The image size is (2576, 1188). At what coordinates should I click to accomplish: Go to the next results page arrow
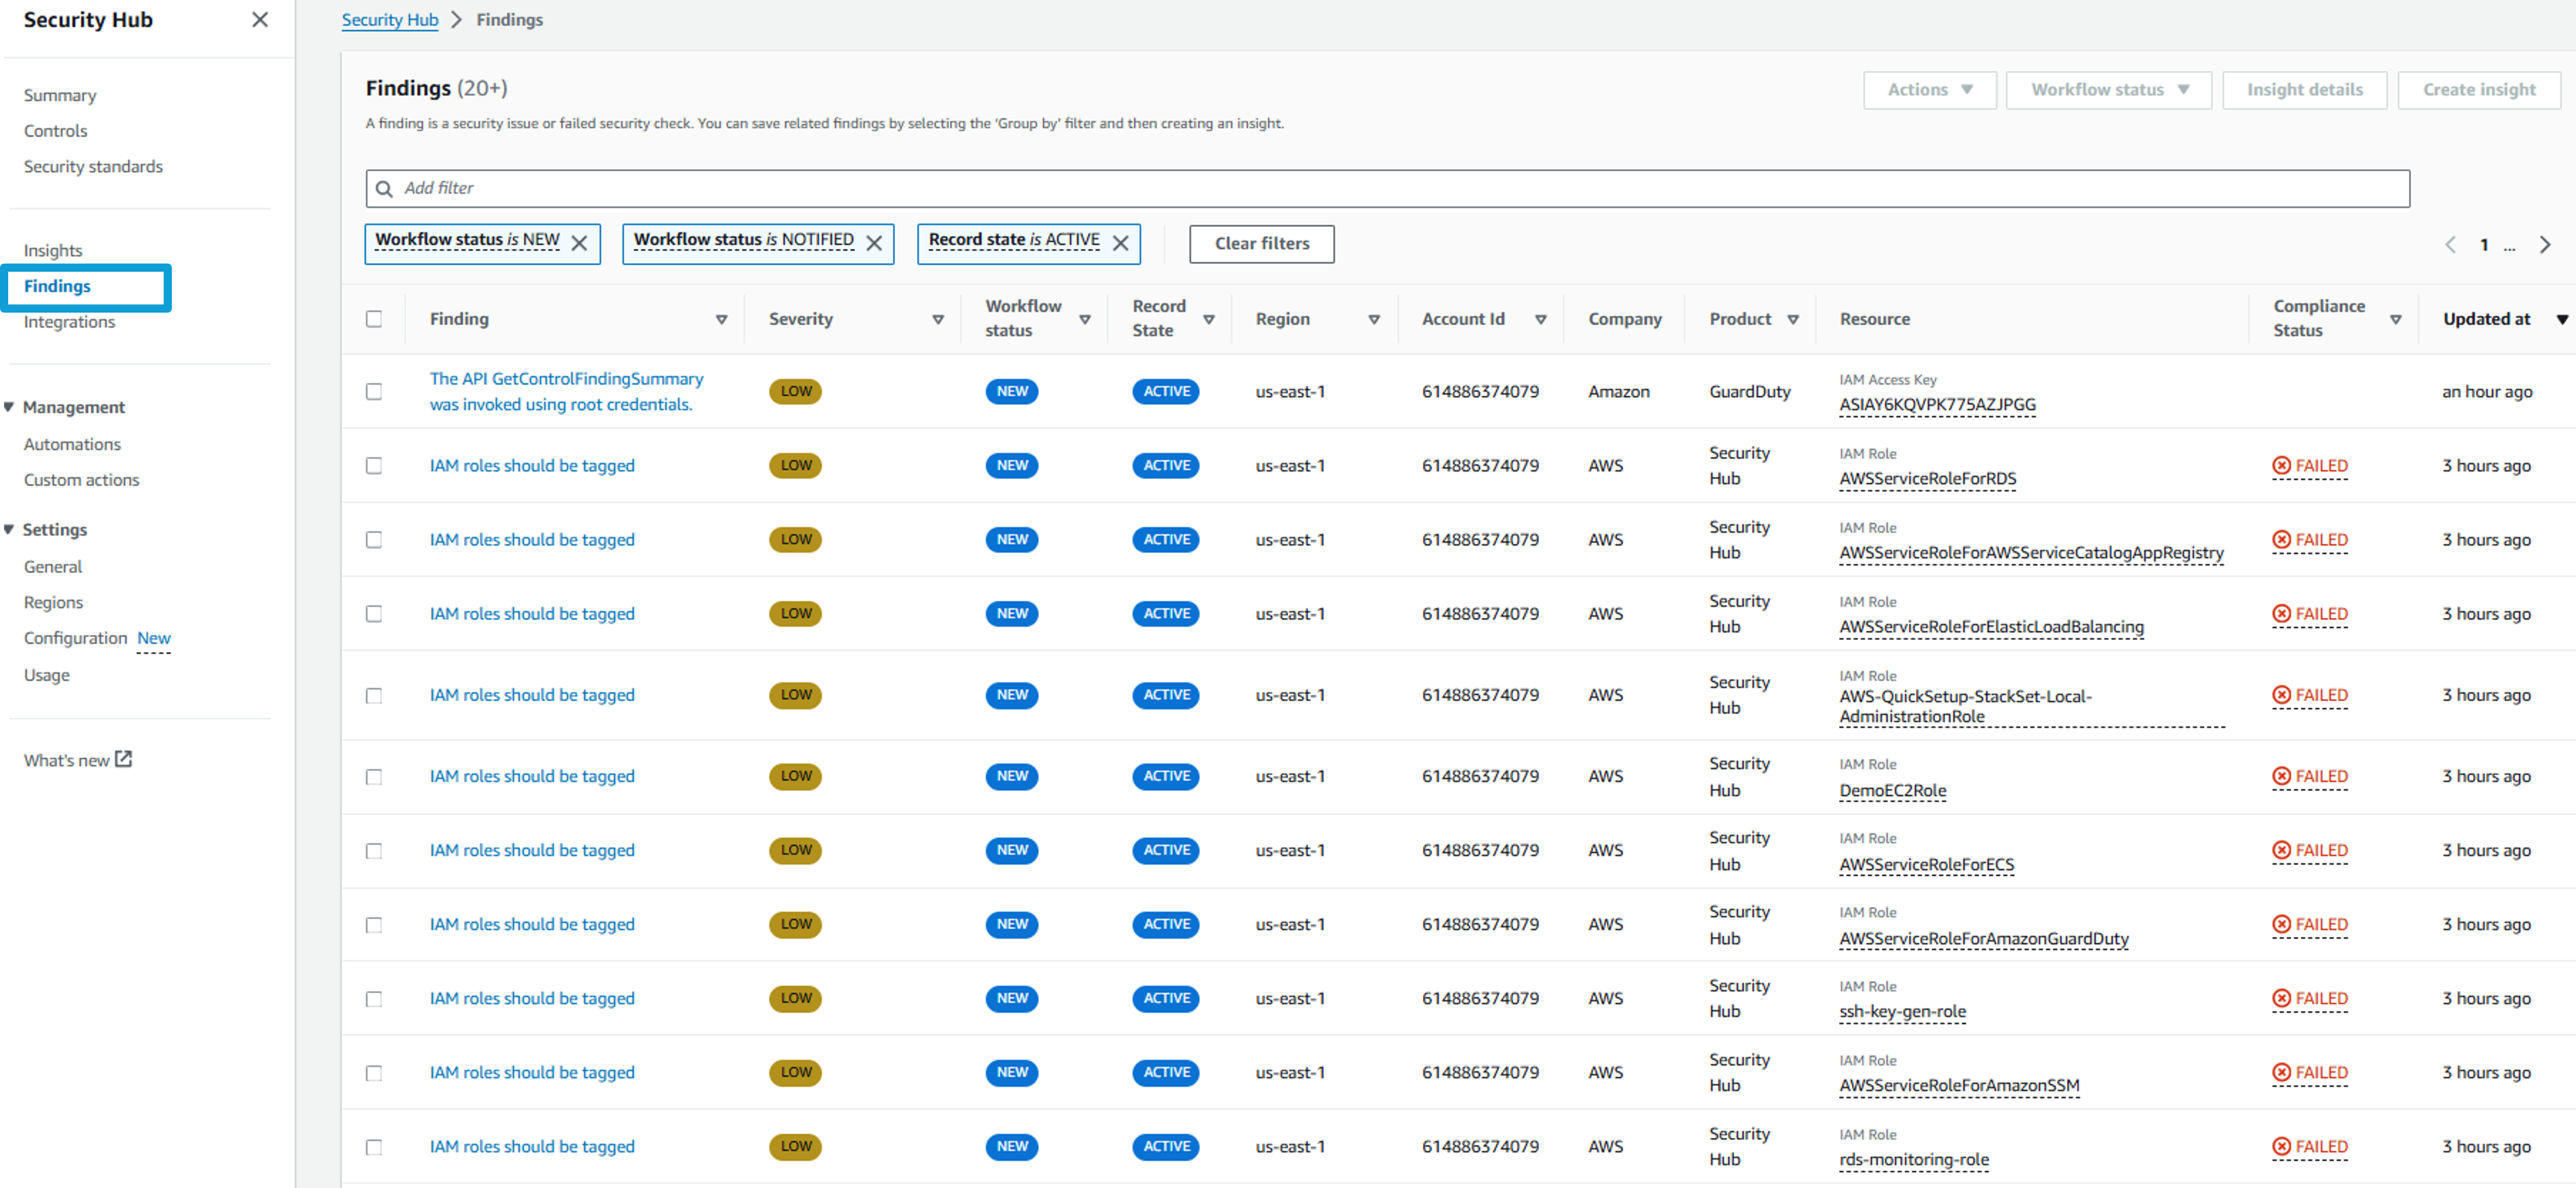[x=2545, y=244]
